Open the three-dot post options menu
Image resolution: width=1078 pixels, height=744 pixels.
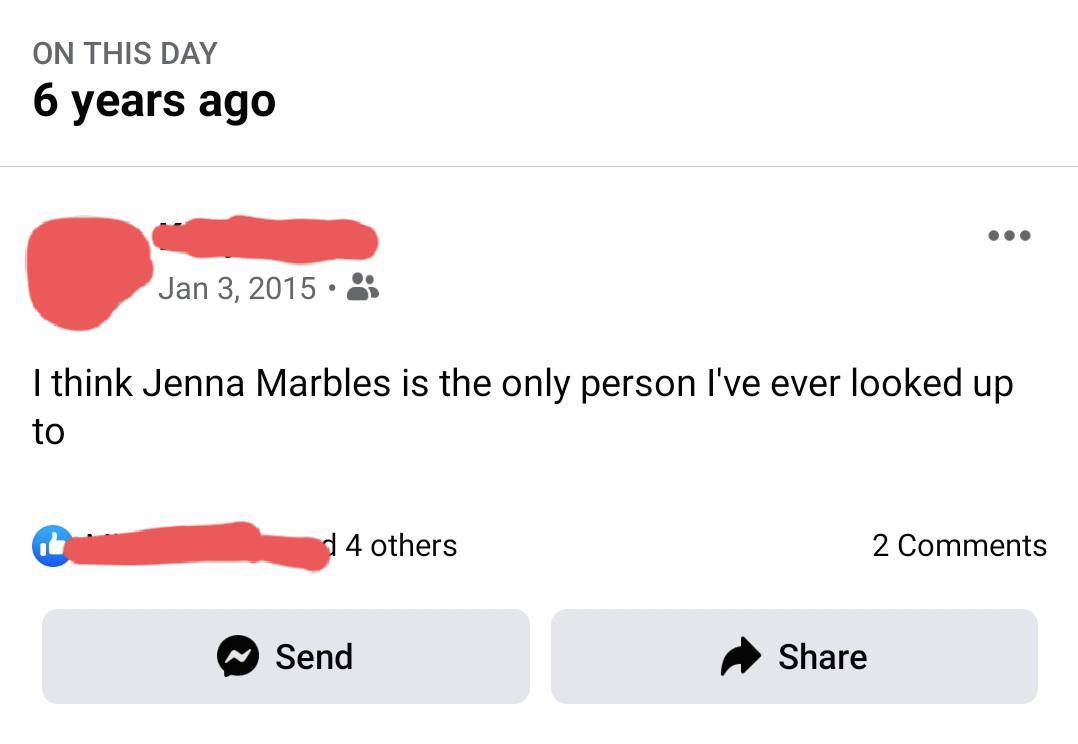click(1009, 236)
